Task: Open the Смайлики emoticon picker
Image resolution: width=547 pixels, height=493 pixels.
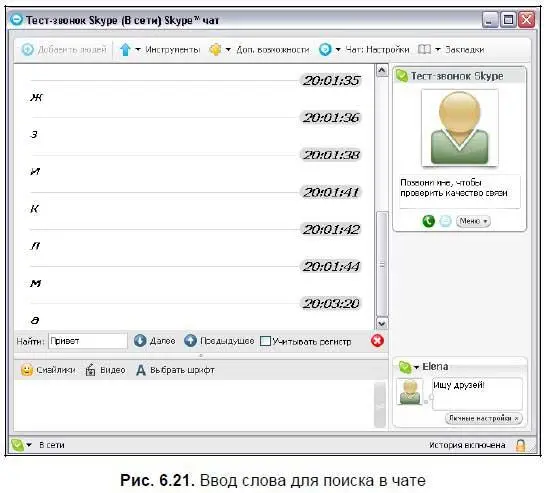Action: (48, 370)
